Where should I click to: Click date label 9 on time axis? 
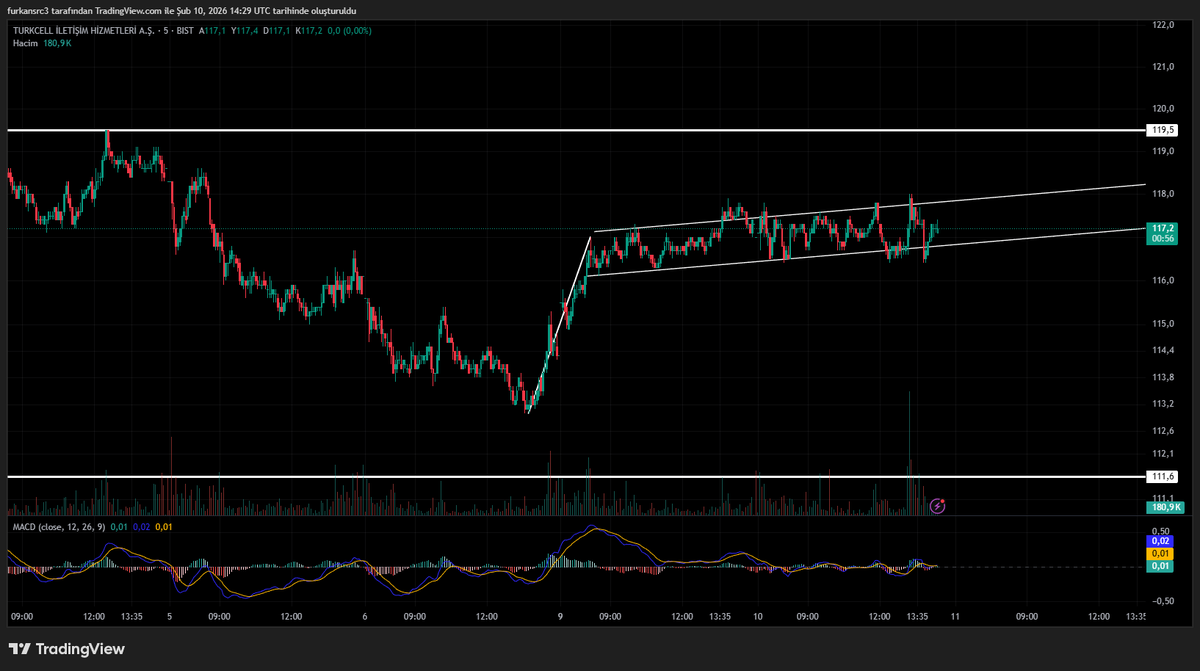[561, 617]
